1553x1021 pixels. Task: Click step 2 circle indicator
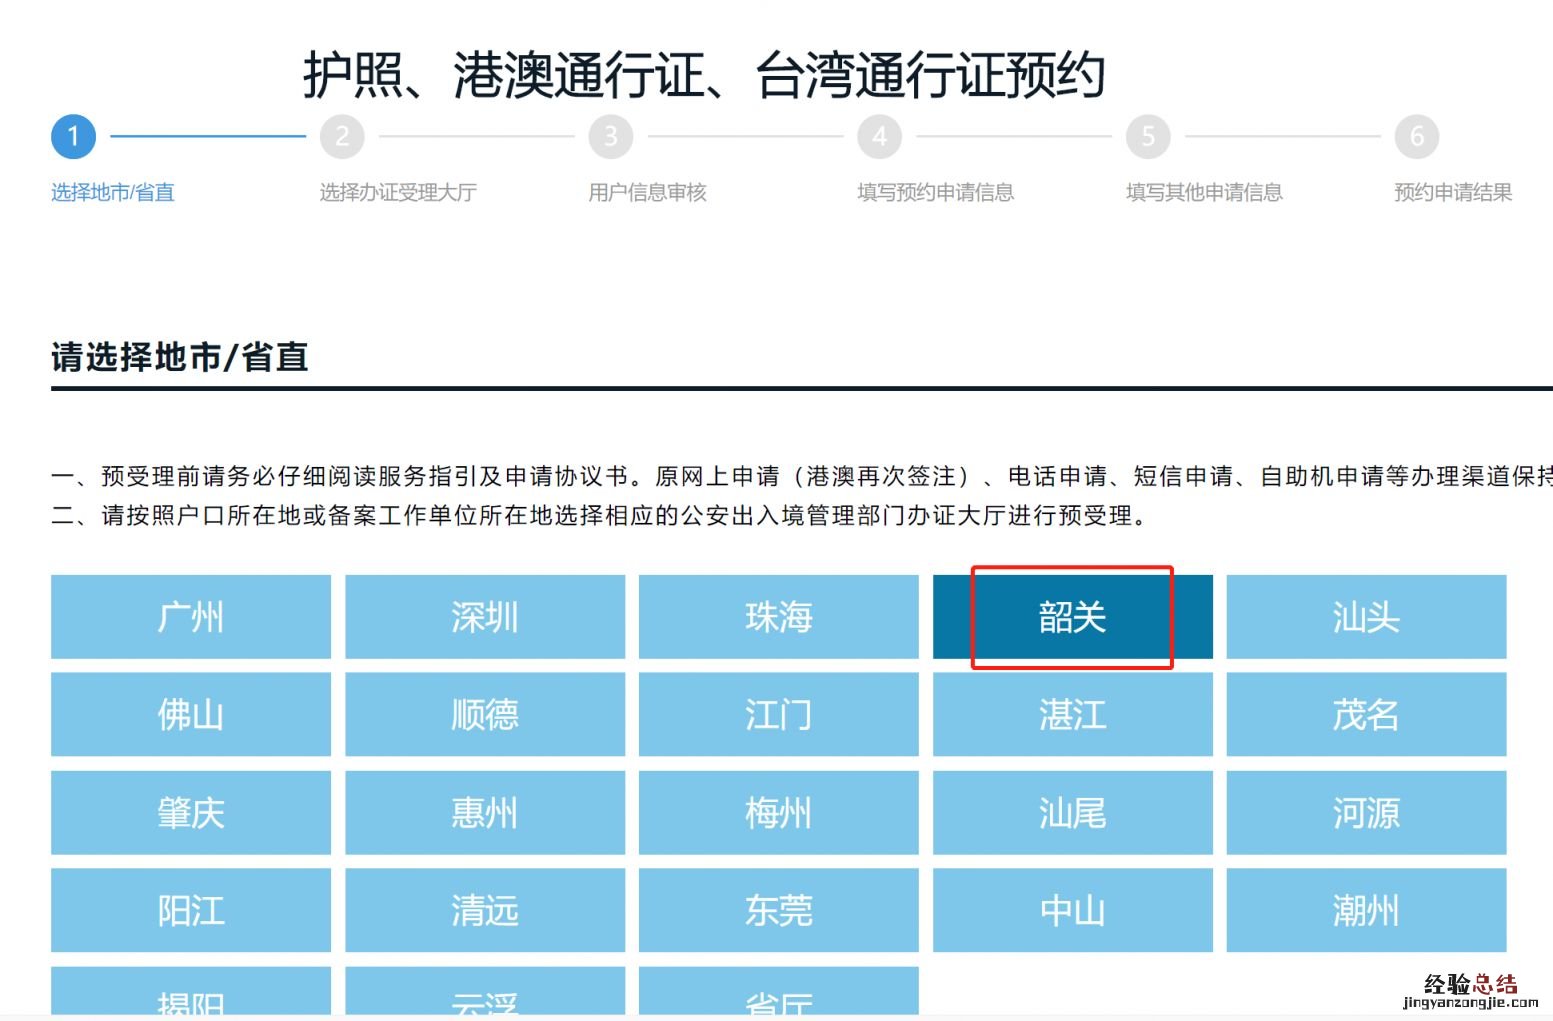coord(342,137)
